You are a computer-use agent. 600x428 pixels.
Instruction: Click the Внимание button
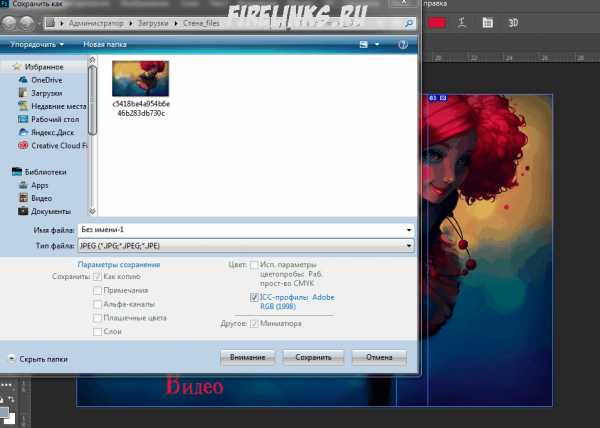pos(248,357)
